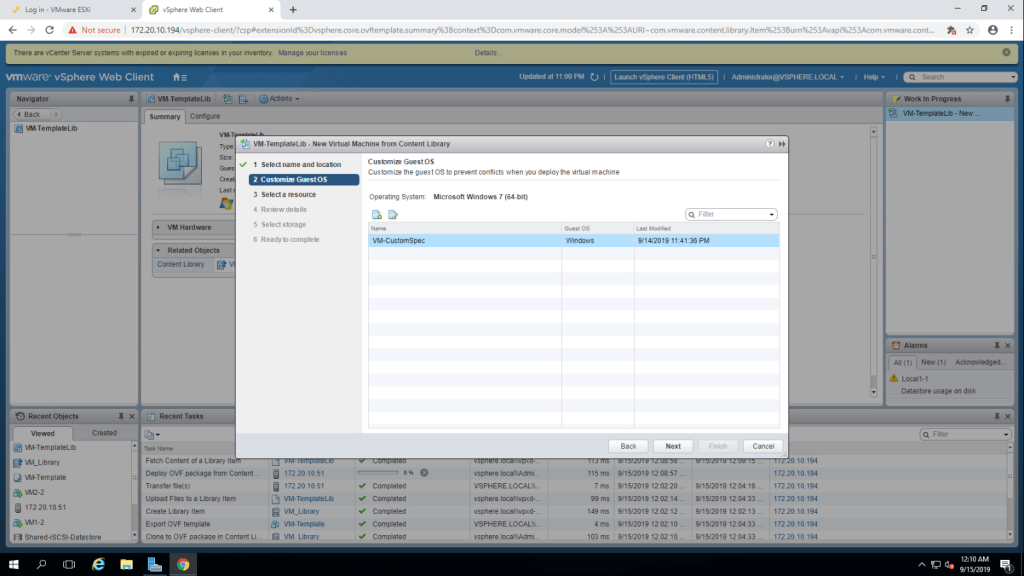Minimize wizard using double-arrow icon
The height and width of the screenshot is (576, 1024).
(x=781, y=144)
